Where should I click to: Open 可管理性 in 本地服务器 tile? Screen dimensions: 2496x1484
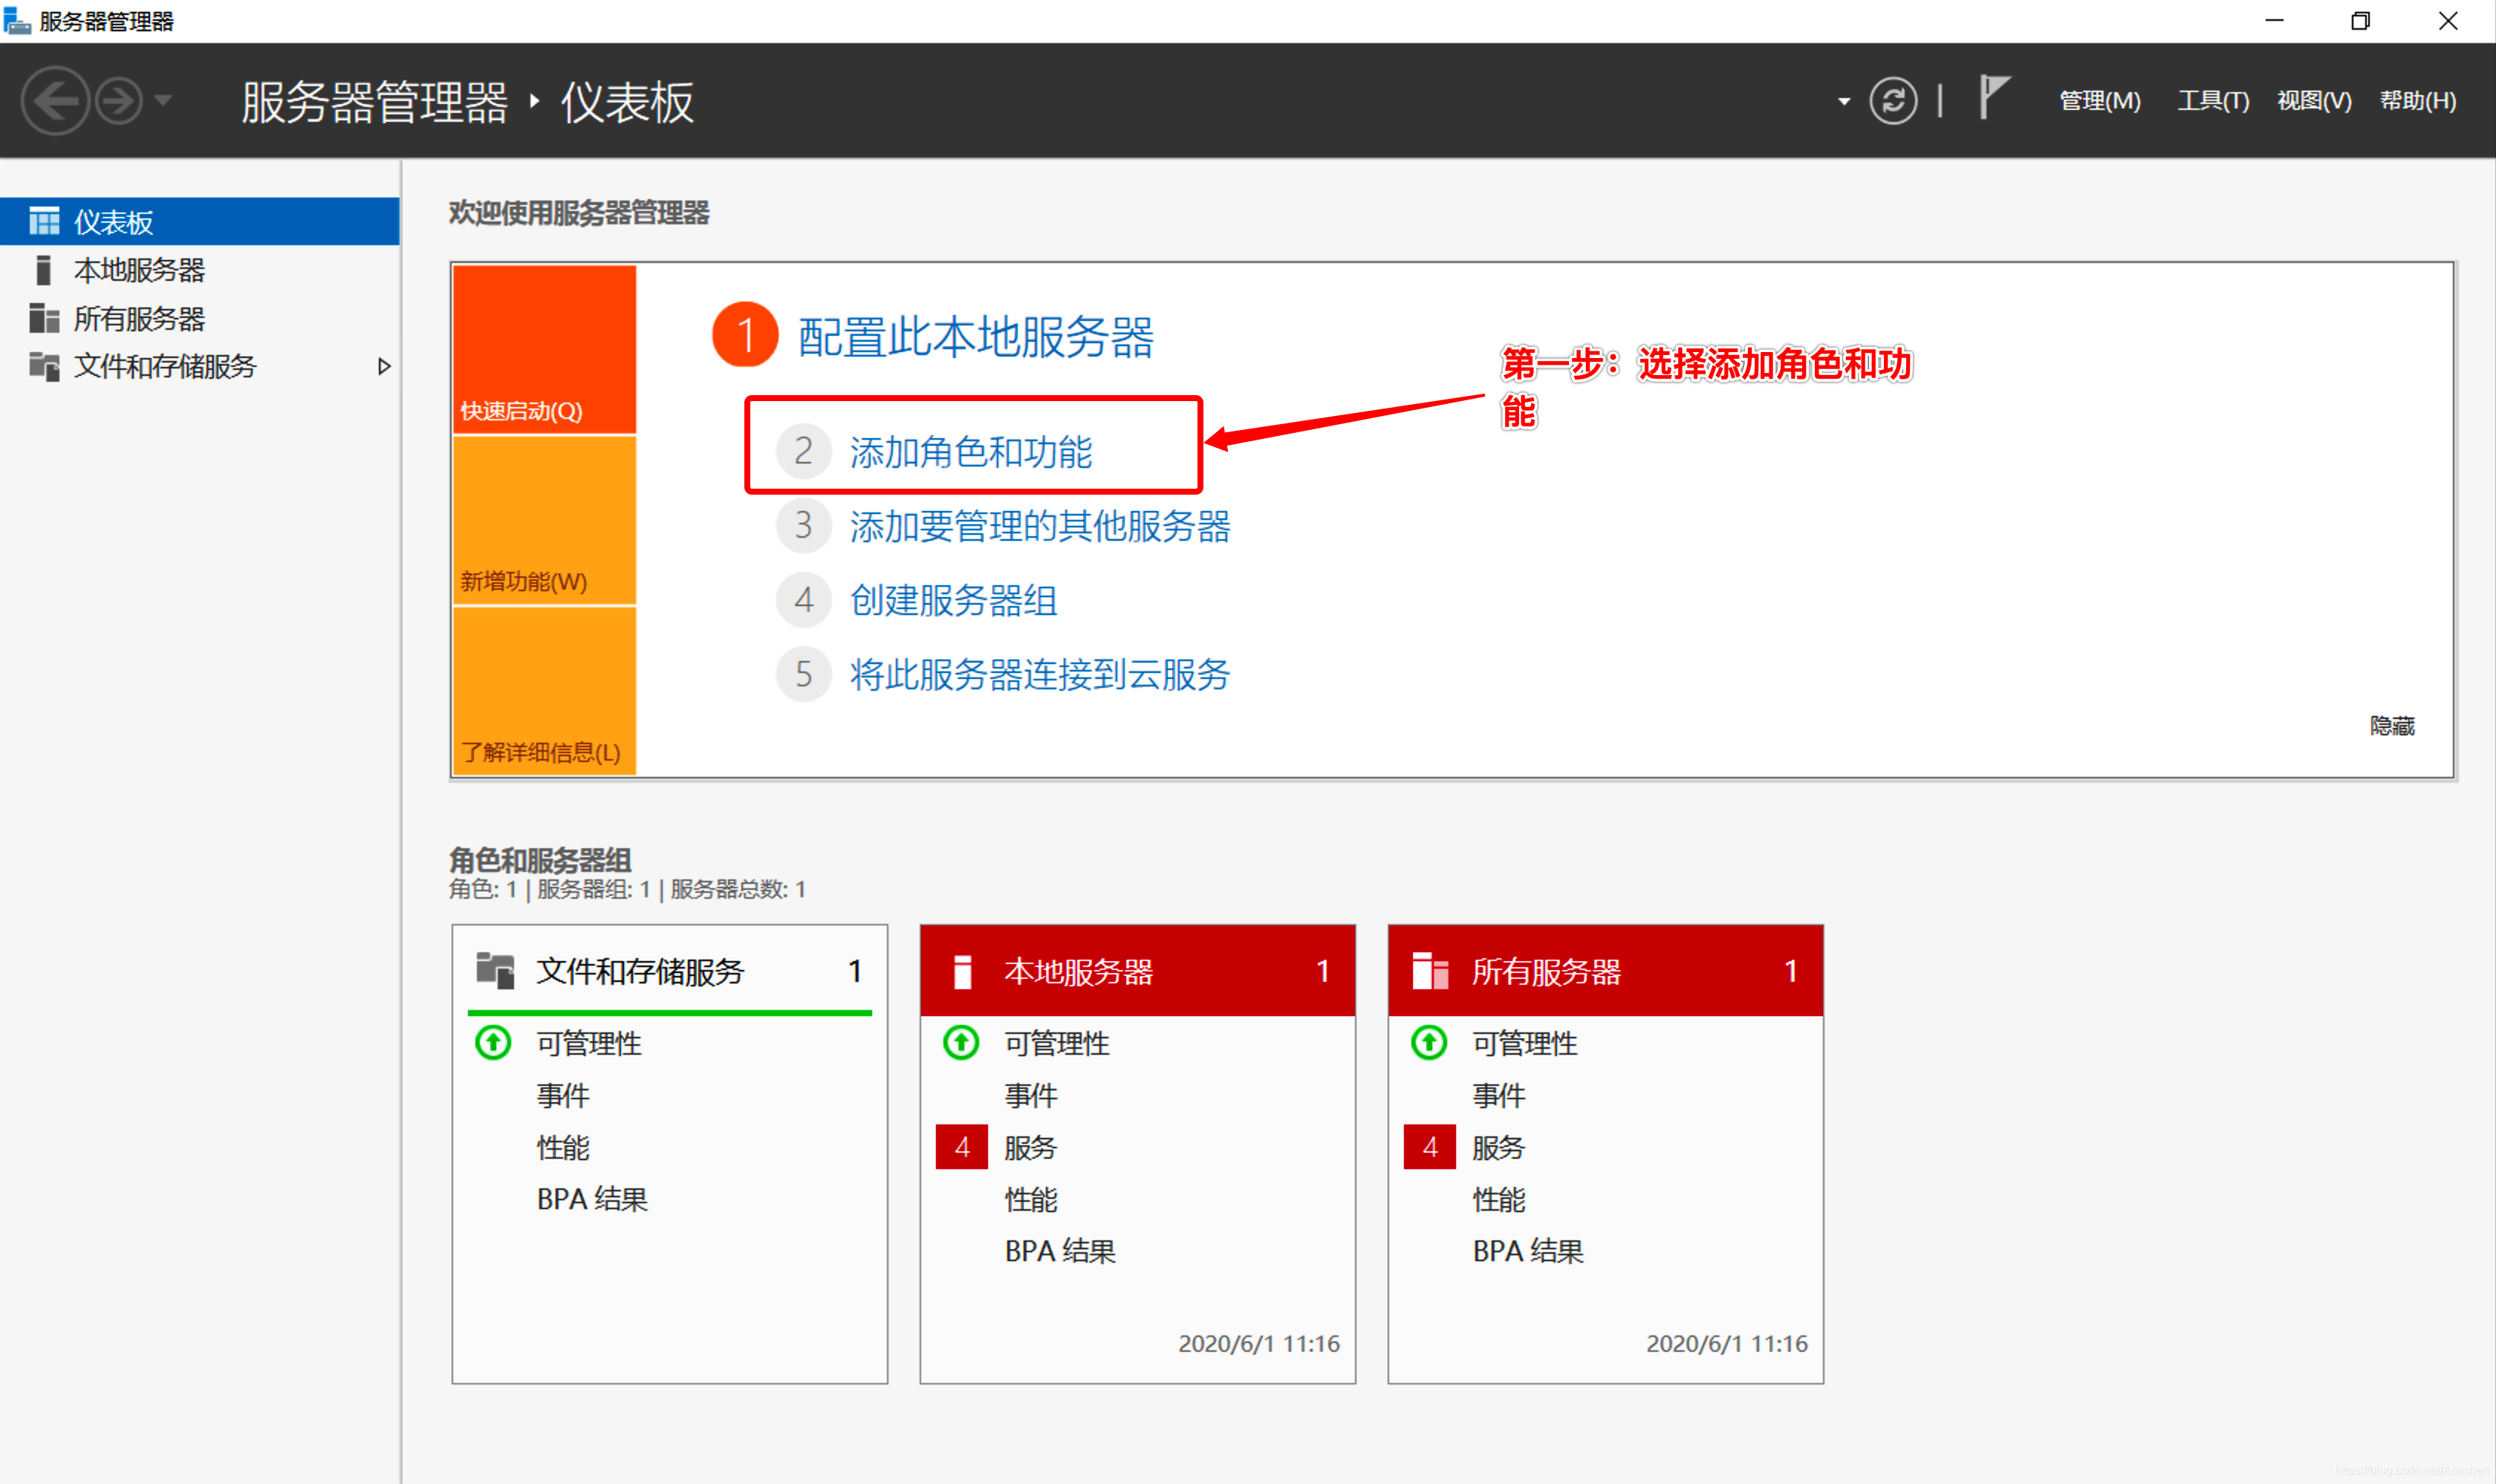click(1057, 1043)
